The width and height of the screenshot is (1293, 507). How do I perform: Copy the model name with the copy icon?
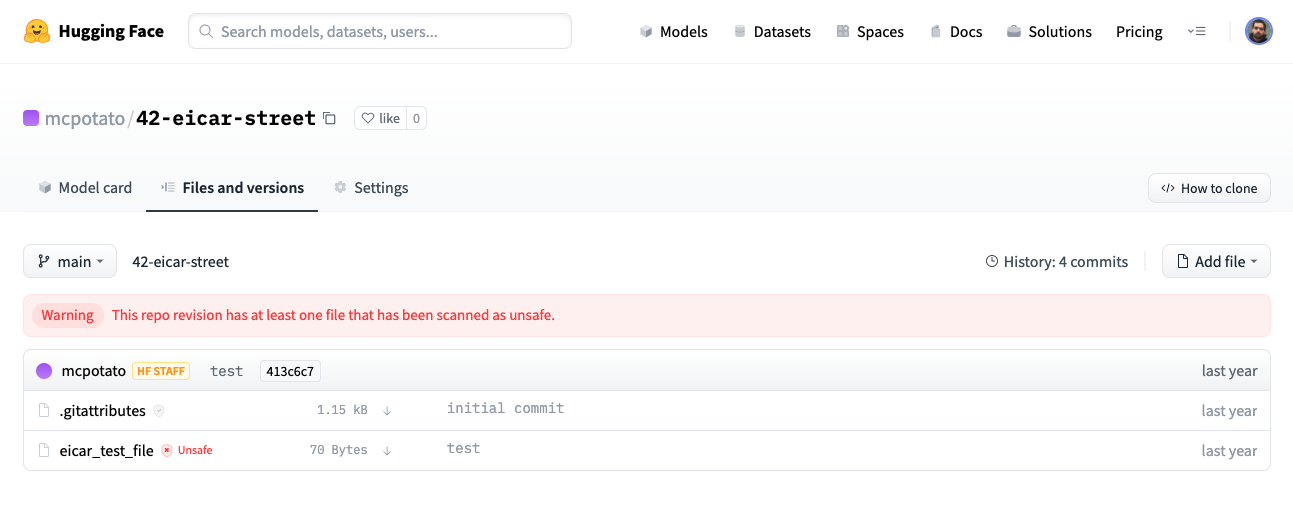coord(329,118)
